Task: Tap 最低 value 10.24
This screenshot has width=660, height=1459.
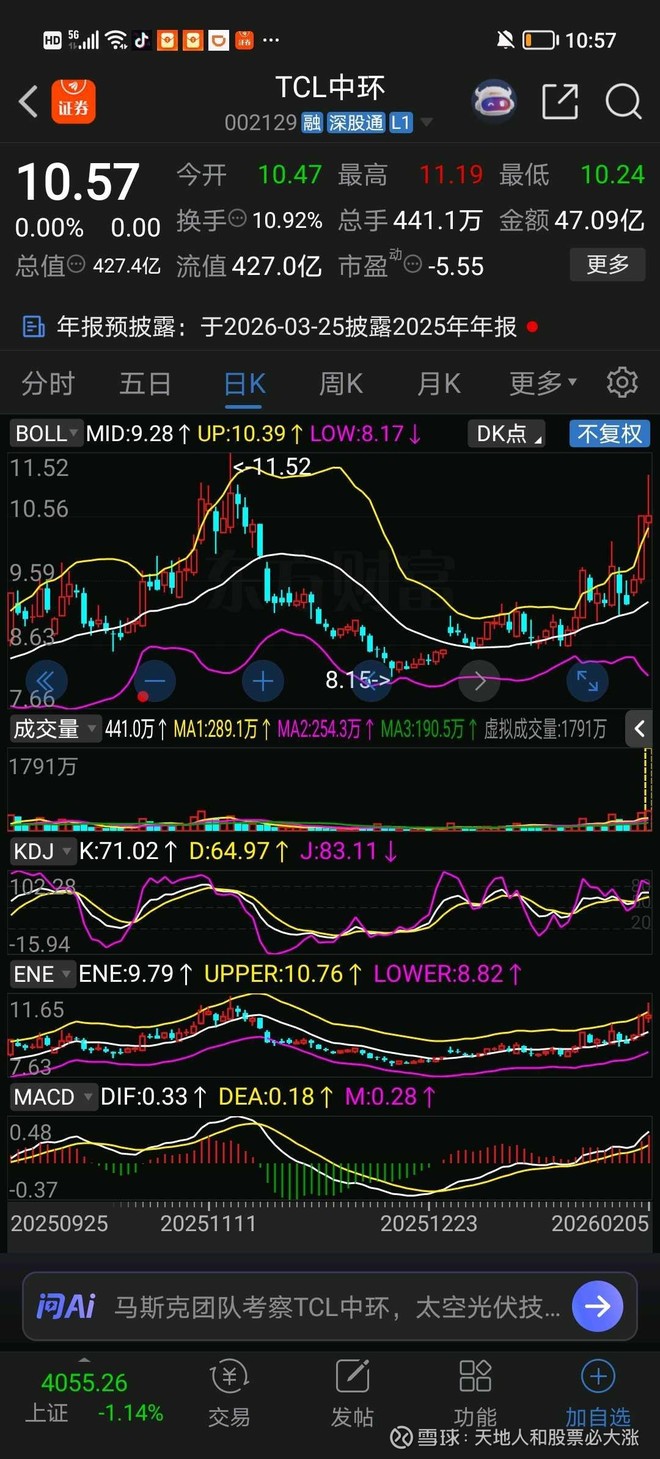Action: pyautogui.click(x=612, y=175)
